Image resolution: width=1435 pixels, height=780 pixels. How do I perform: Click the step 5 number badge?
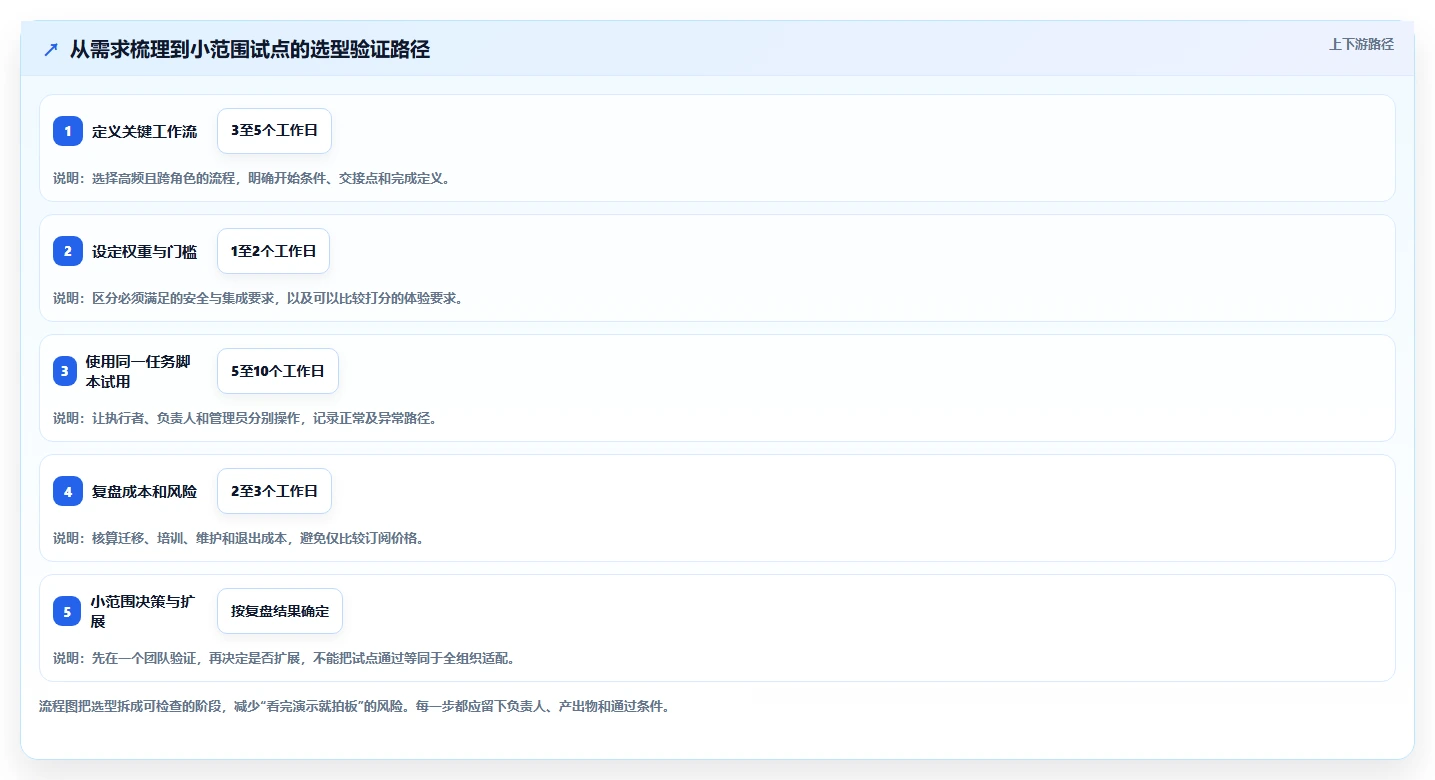click(x=67, y=611)
